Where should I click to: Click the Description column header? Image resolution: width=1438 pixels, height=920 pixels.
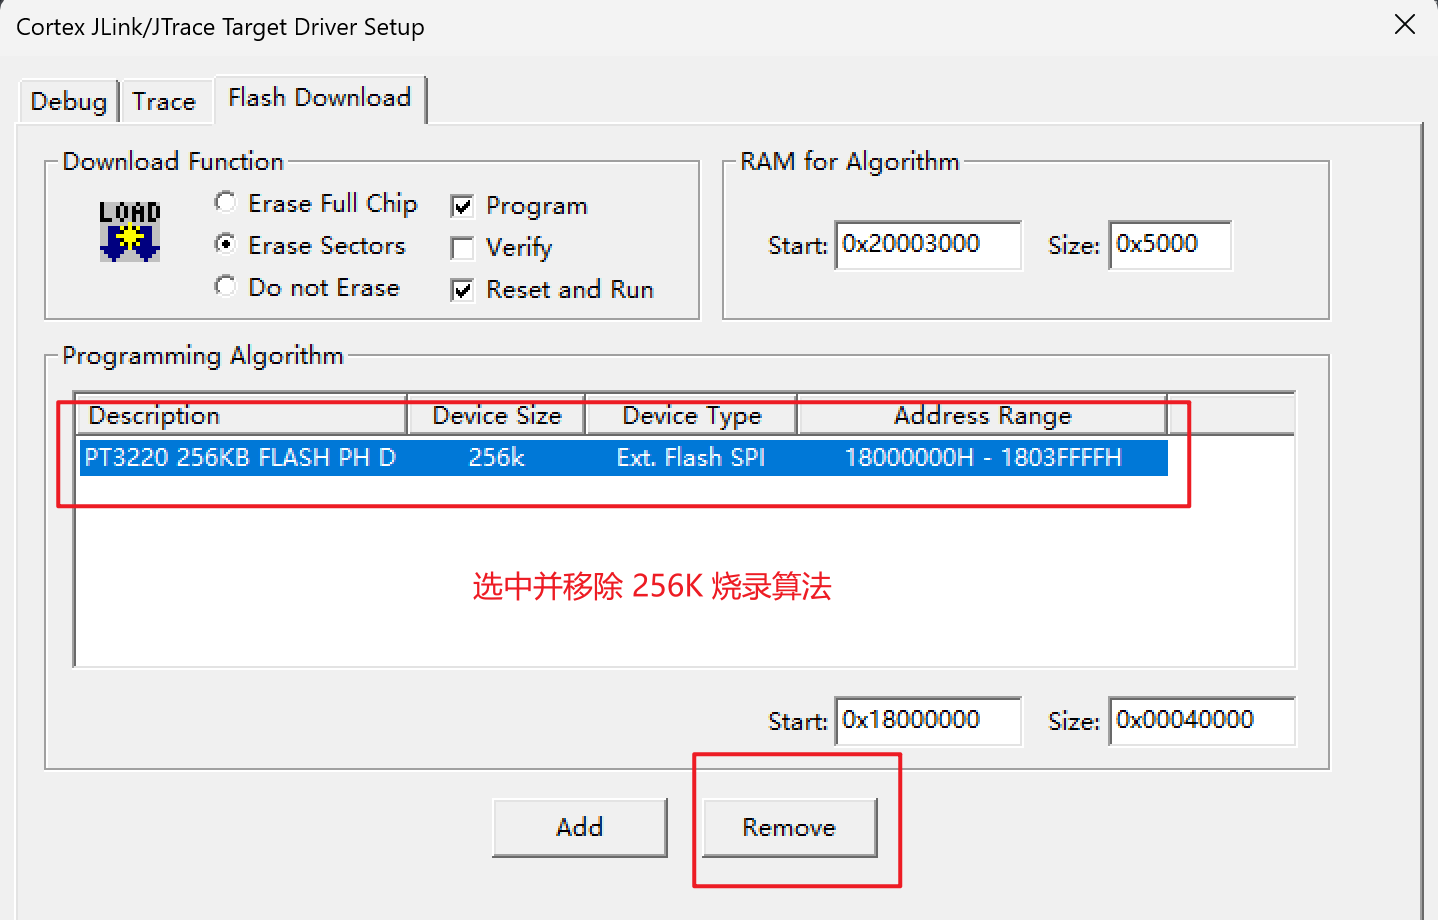(x=240, y=415)
